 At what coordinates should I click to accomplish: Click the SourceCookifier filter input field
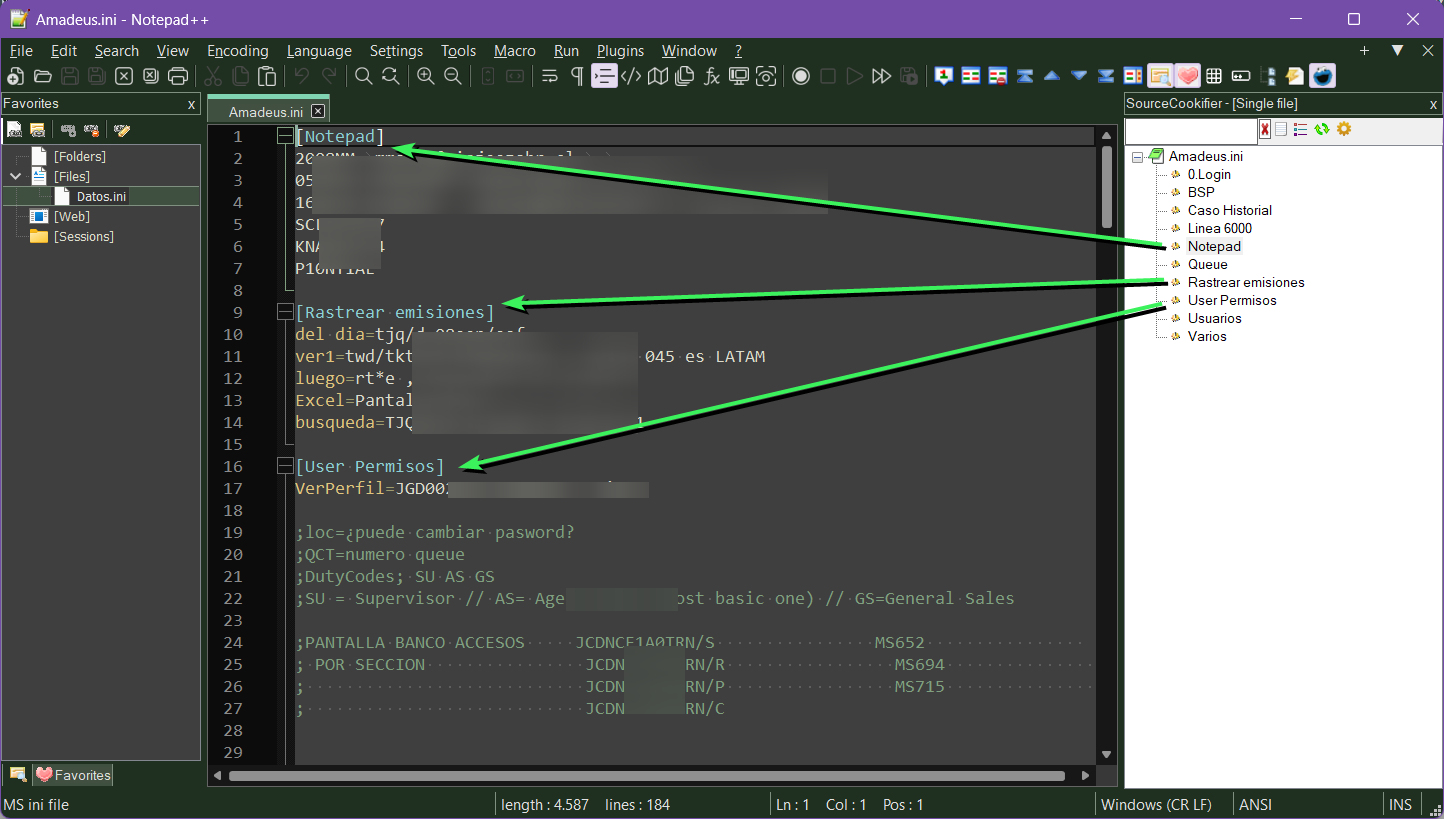pos(1191,130)
